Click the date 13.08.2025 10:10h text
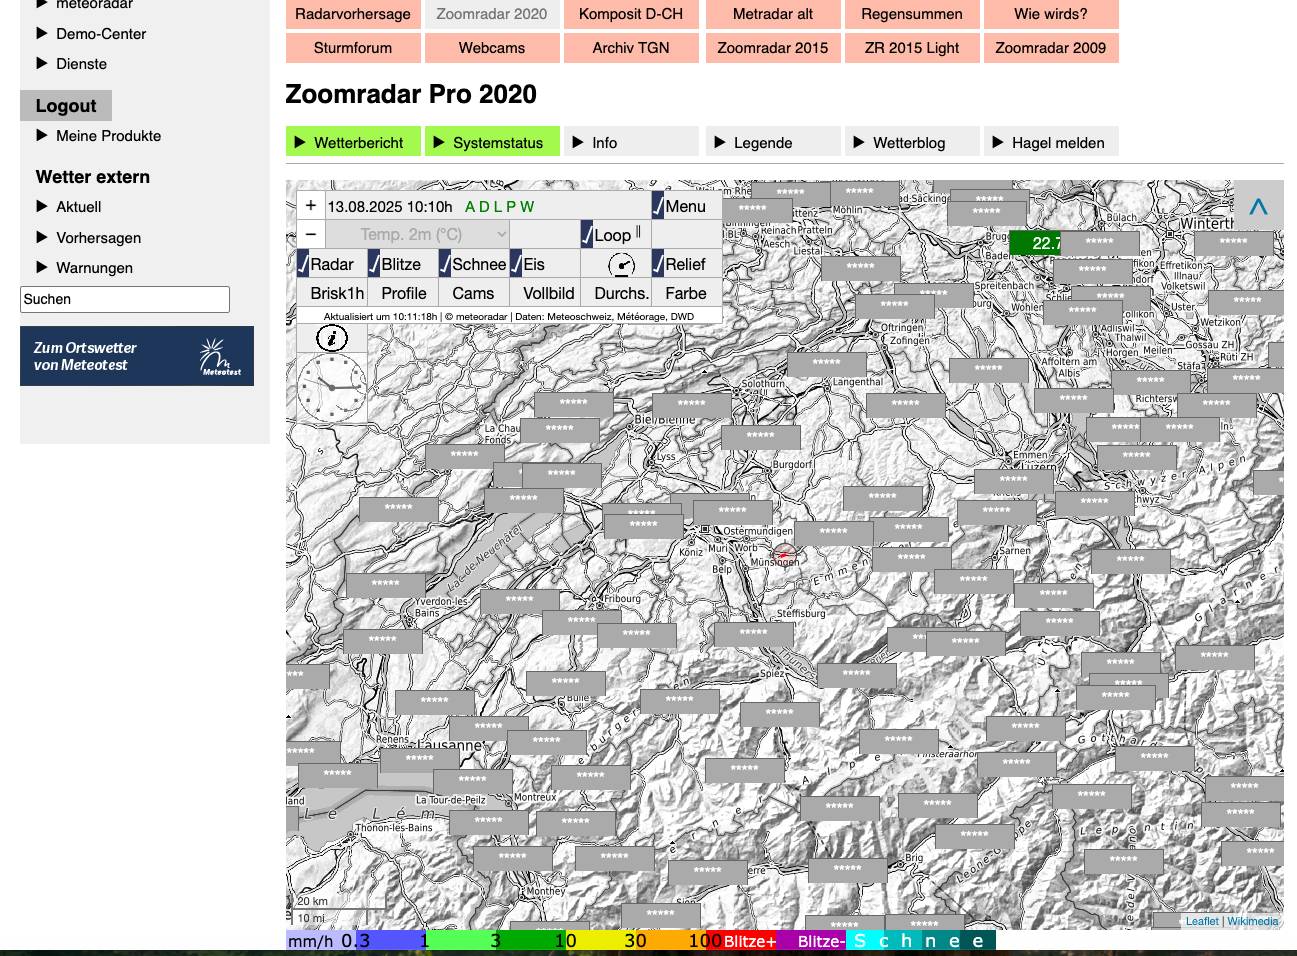This screenshot has height=956, width=1297. pyautogui.click(x=390, y=206)
